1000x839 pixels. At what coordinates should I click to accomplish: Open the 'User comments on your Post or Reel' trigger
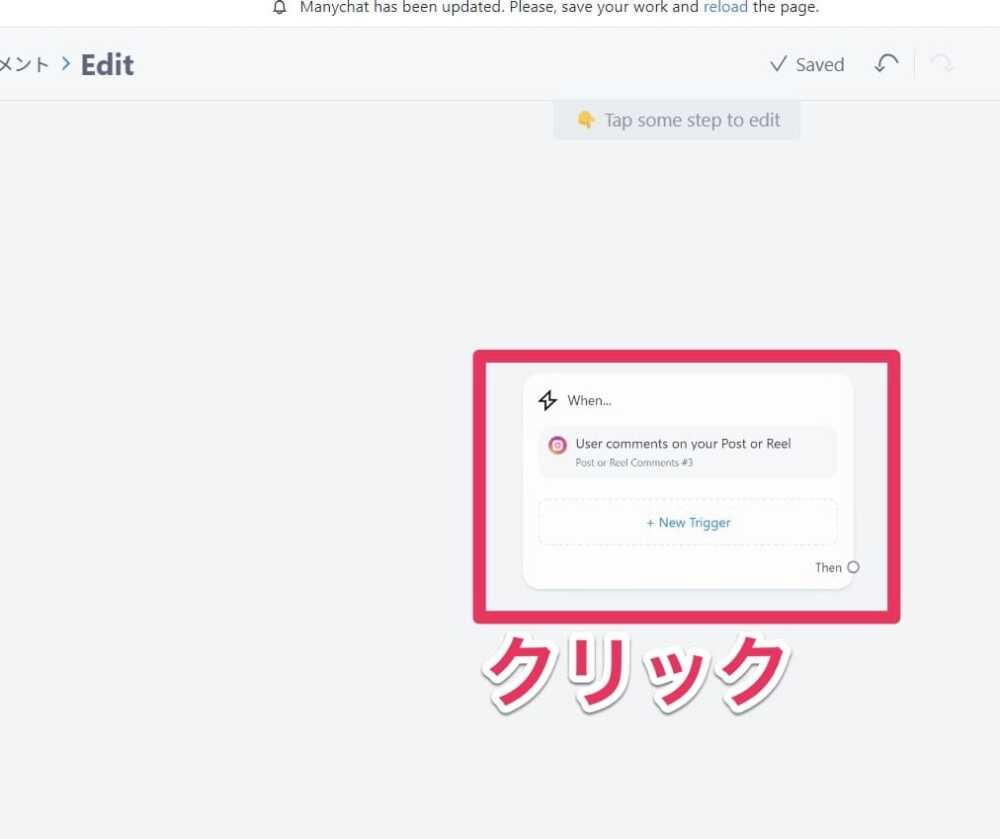[x=683, y=444]
